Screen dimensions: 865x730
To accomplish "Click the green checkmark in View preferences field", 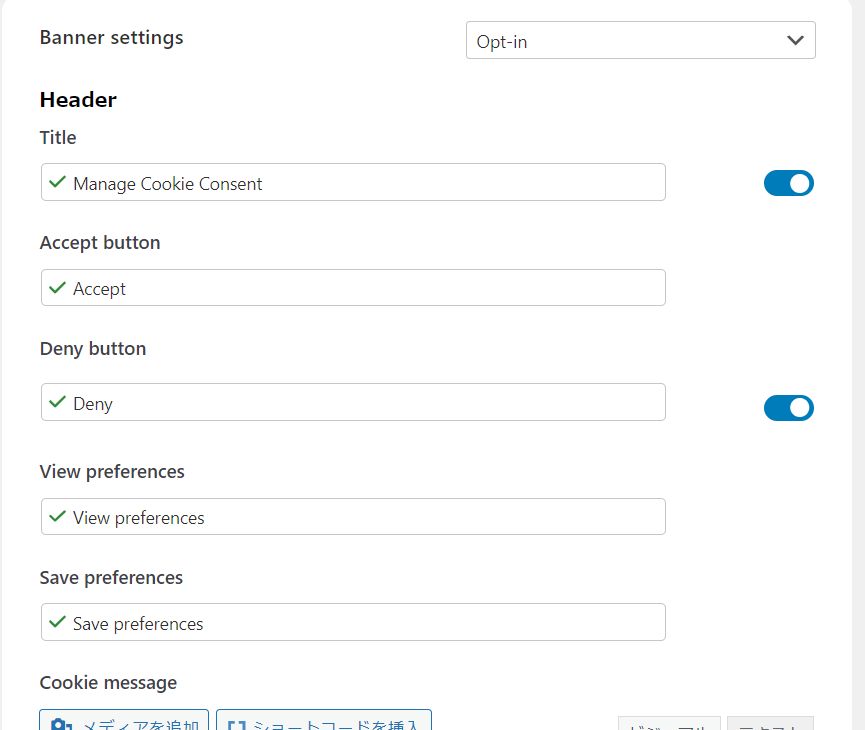I will pos(58,517).
